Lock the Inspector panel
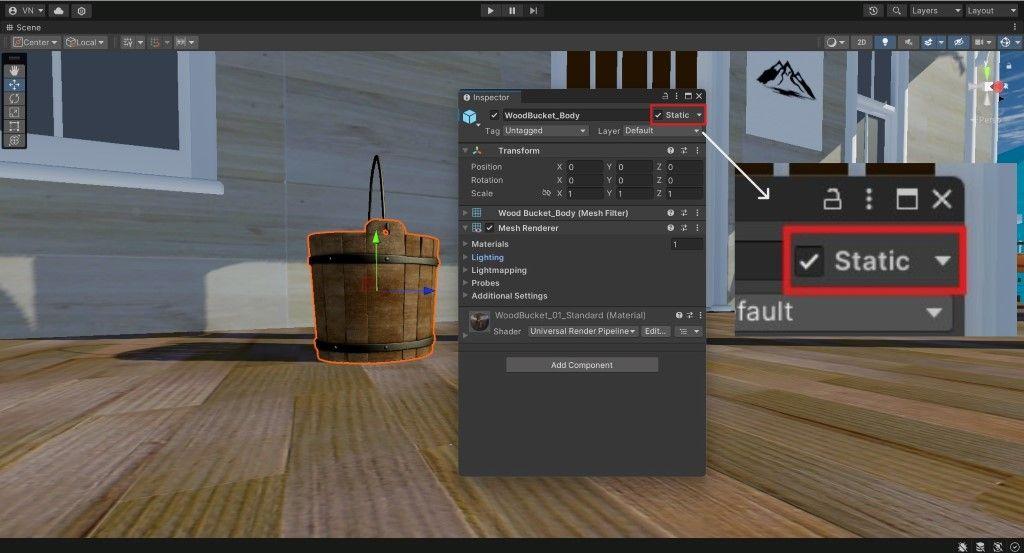This screenshot has width=1024, height=553. pos(664,97)
